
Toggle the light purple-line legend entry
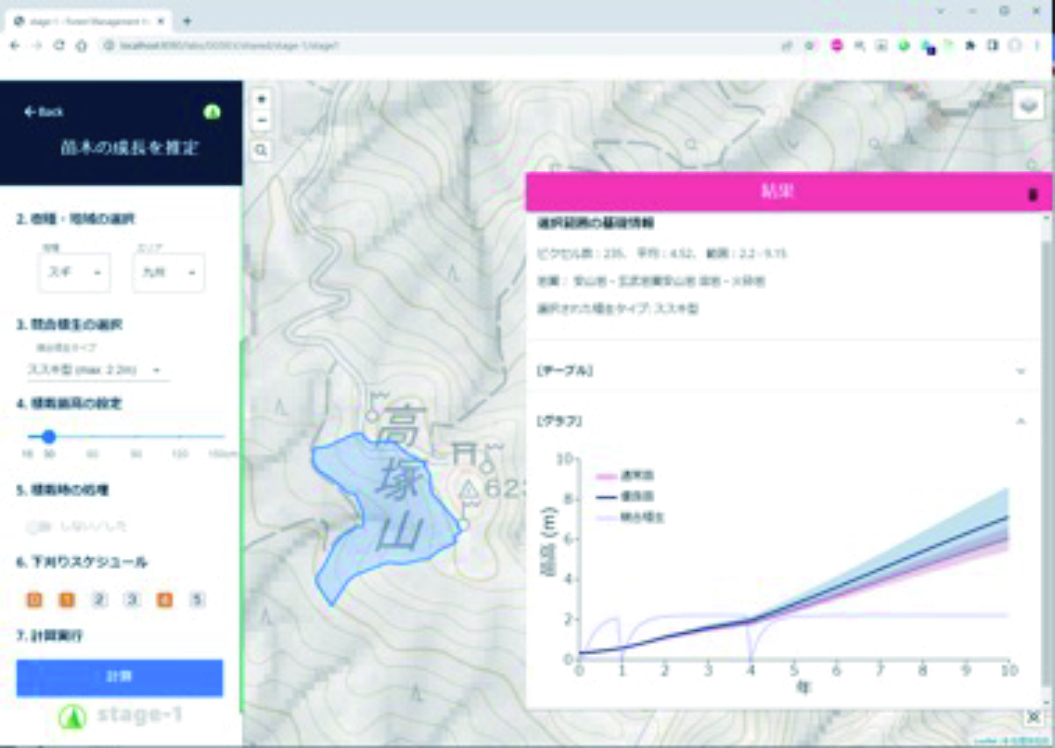pos(630,518)
